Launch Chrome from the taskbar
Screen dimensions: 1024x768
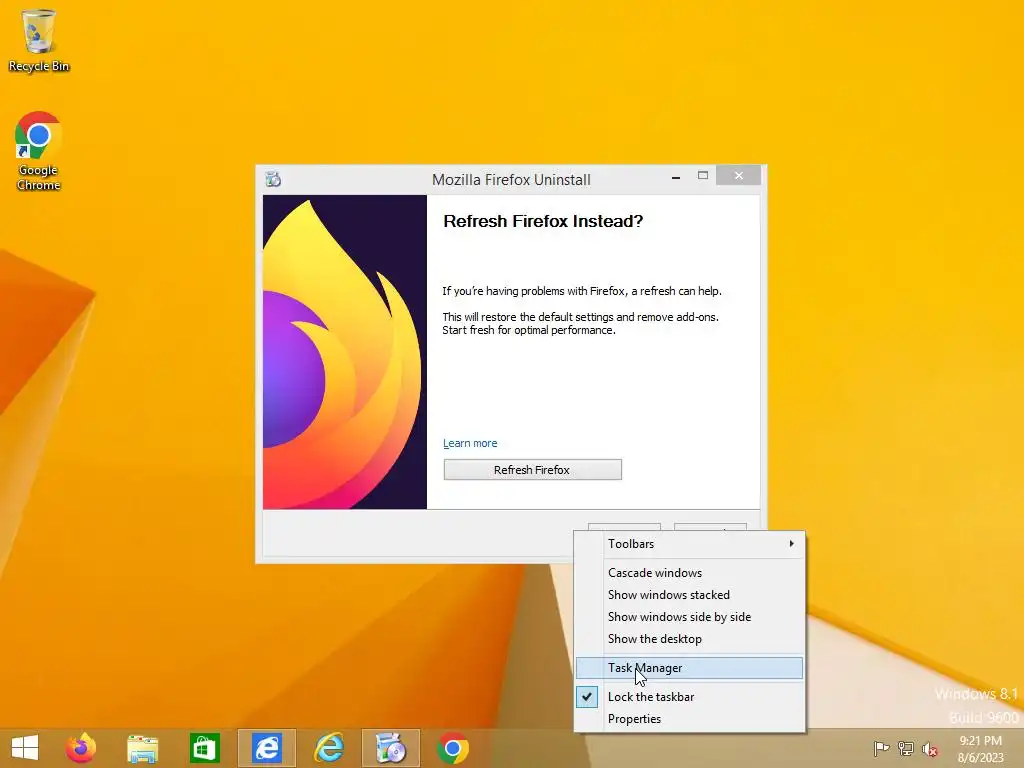pyautogui.click(x=453, y=748)
